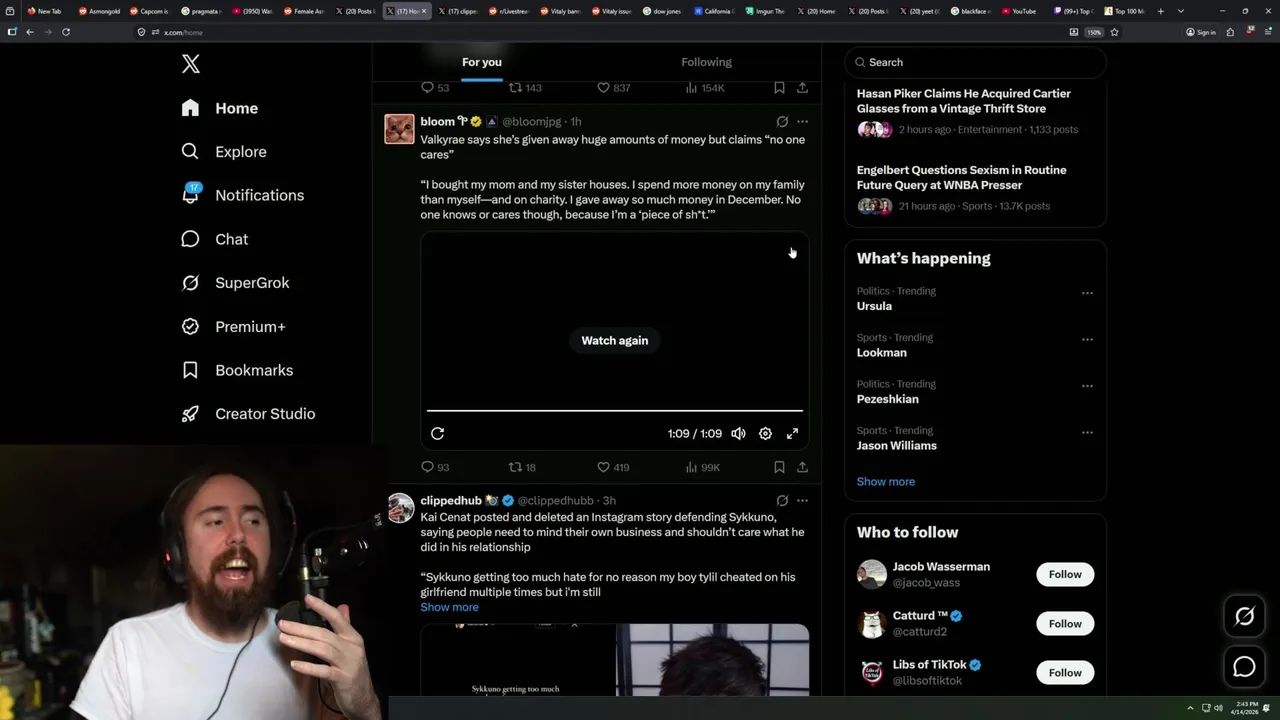Viewport: 1280px width, 720px height.
Task: Open the browser tab list chevron
Action: [1181, 11]
